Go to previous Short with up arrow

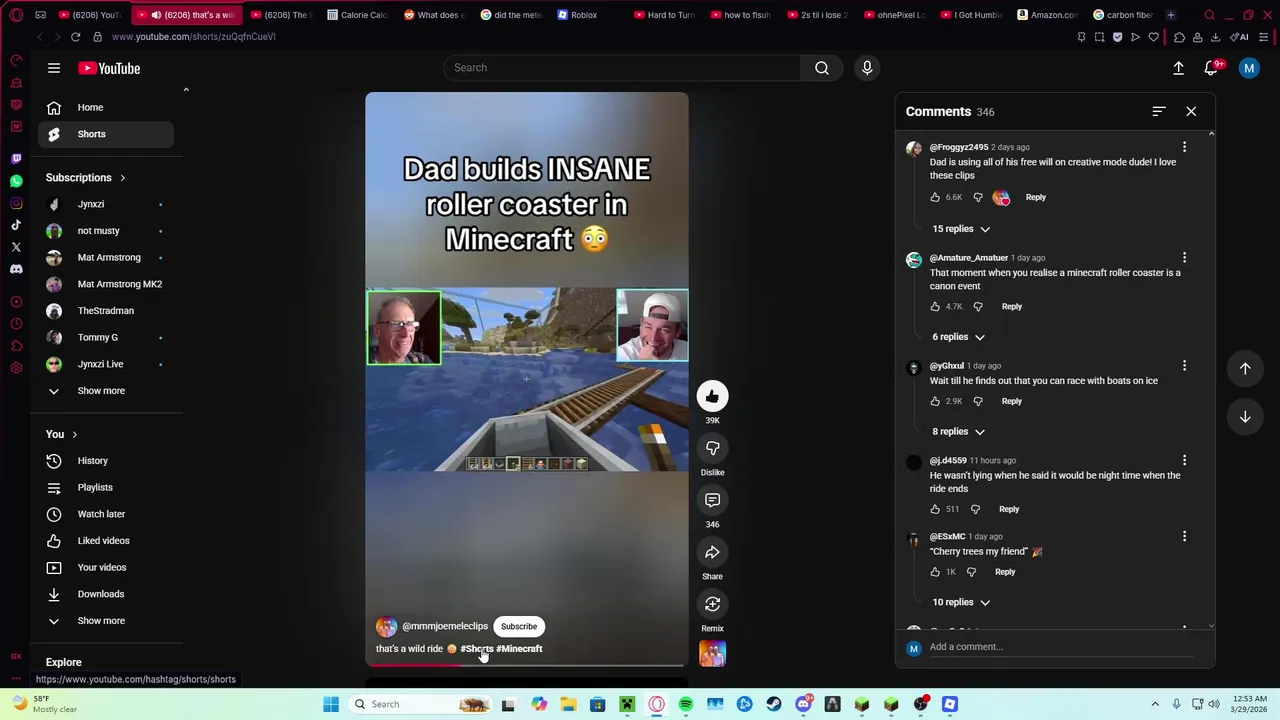[x=1245, y=368]
